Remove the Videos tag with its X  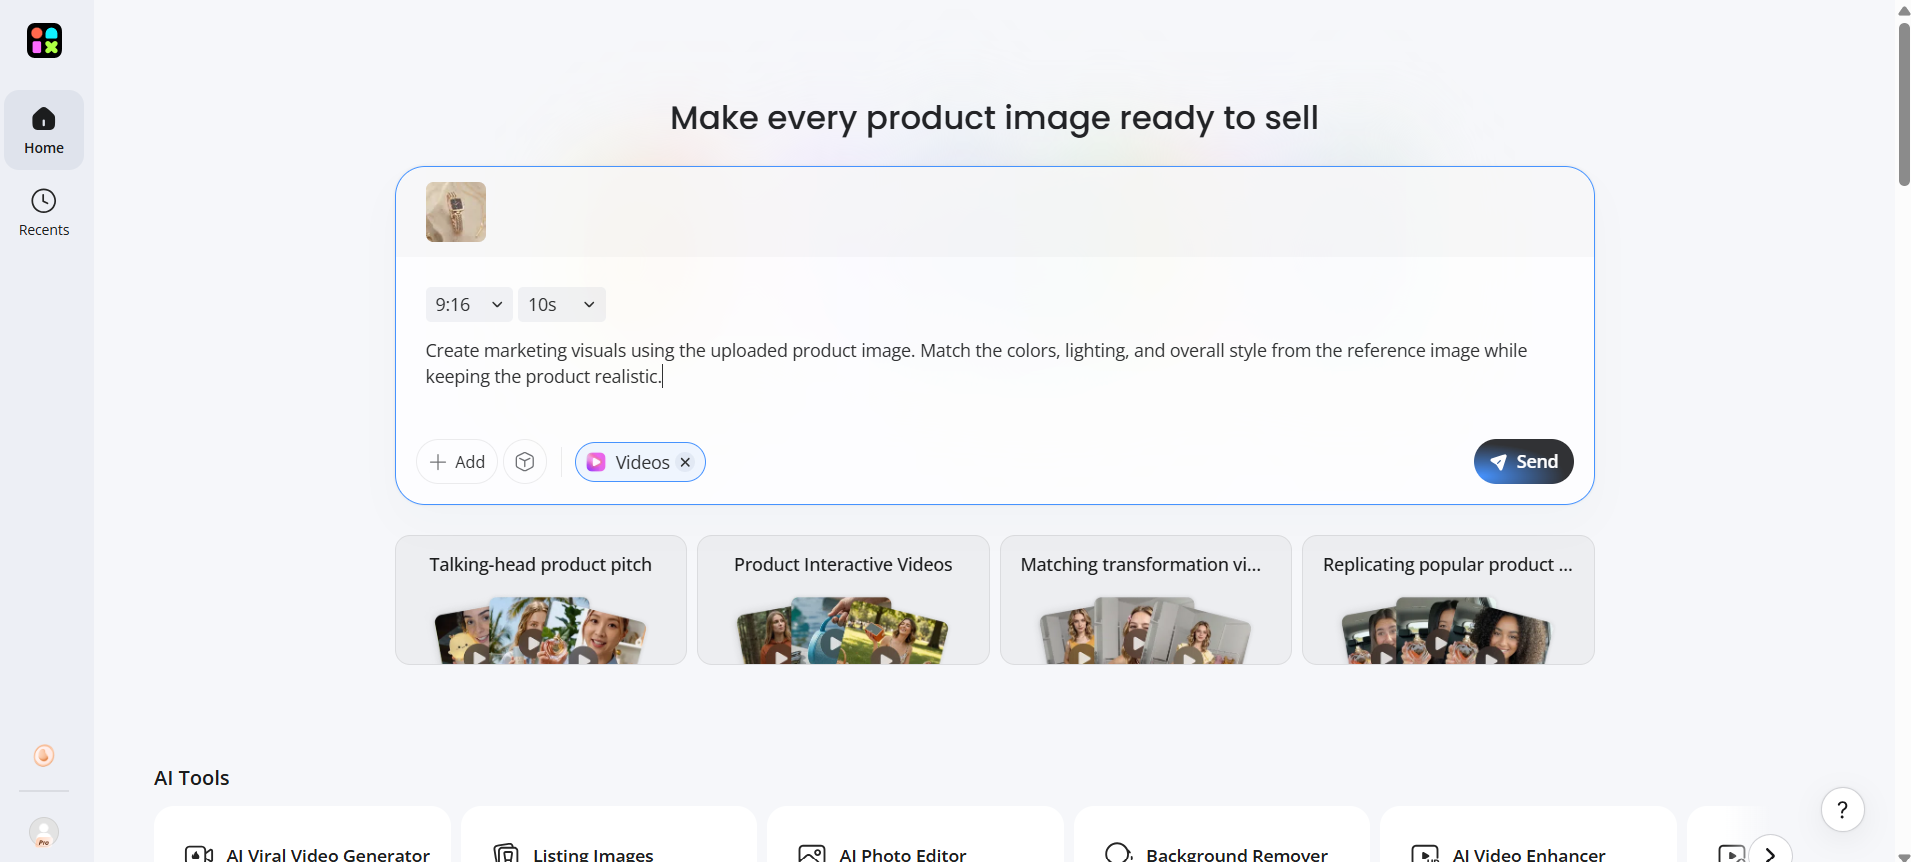point(685,462)
